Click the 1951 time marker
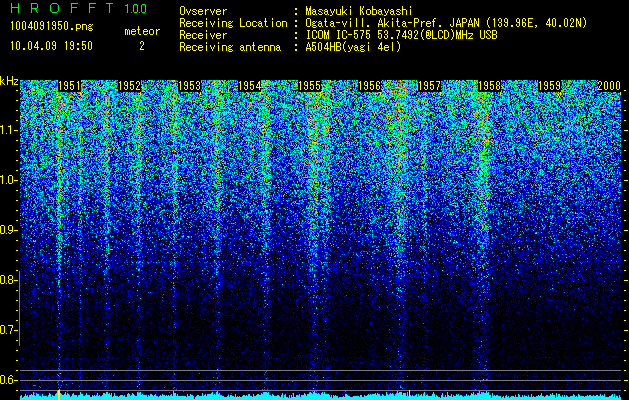Viewport: 629px width, 400px height. coord(69,86)
